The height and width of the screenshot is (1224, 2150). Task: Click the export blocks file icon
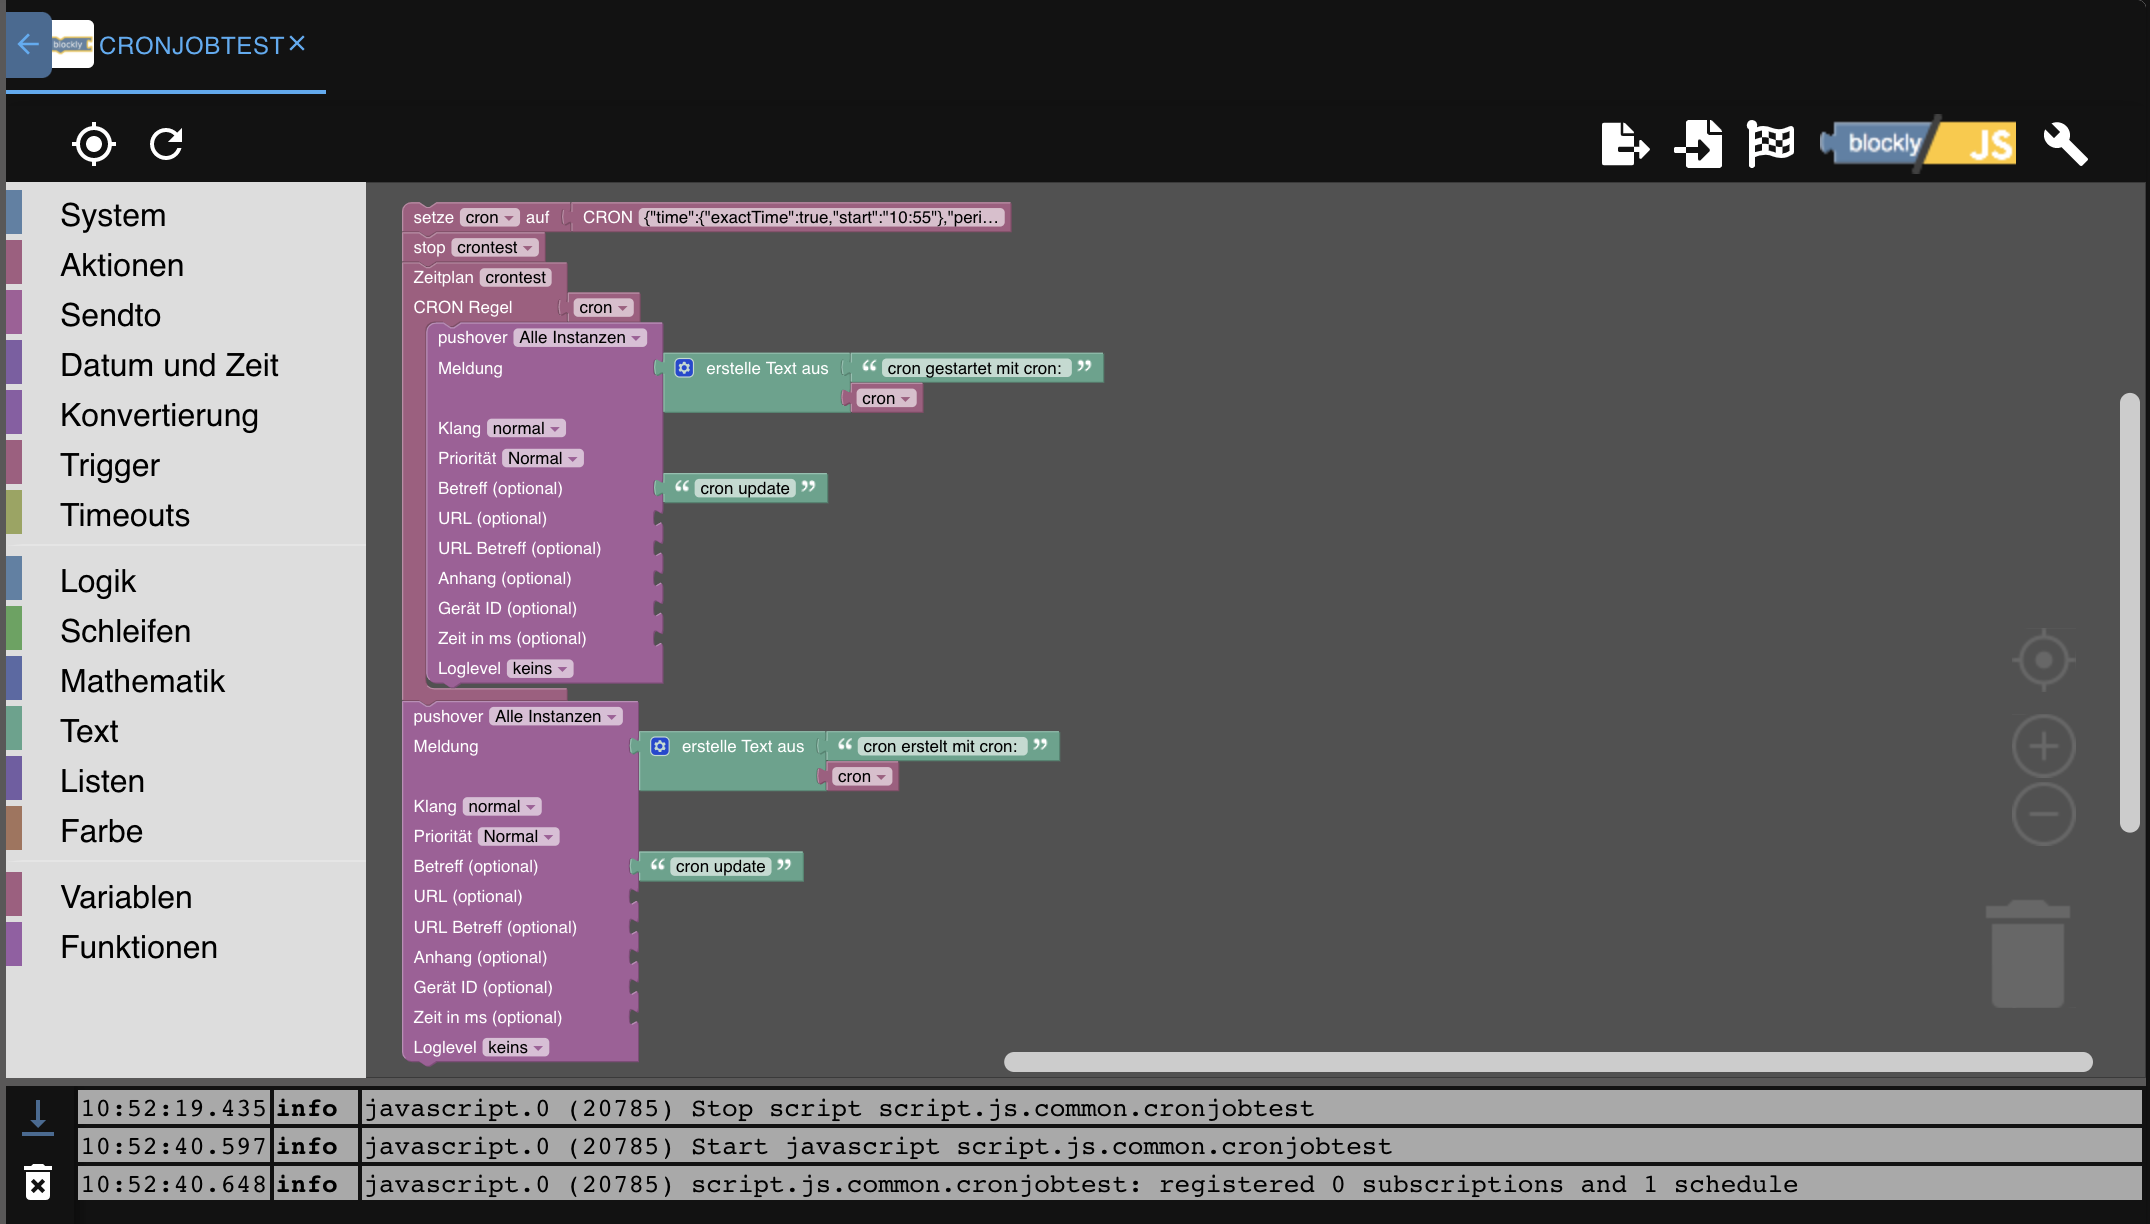tap(1624, 144)
